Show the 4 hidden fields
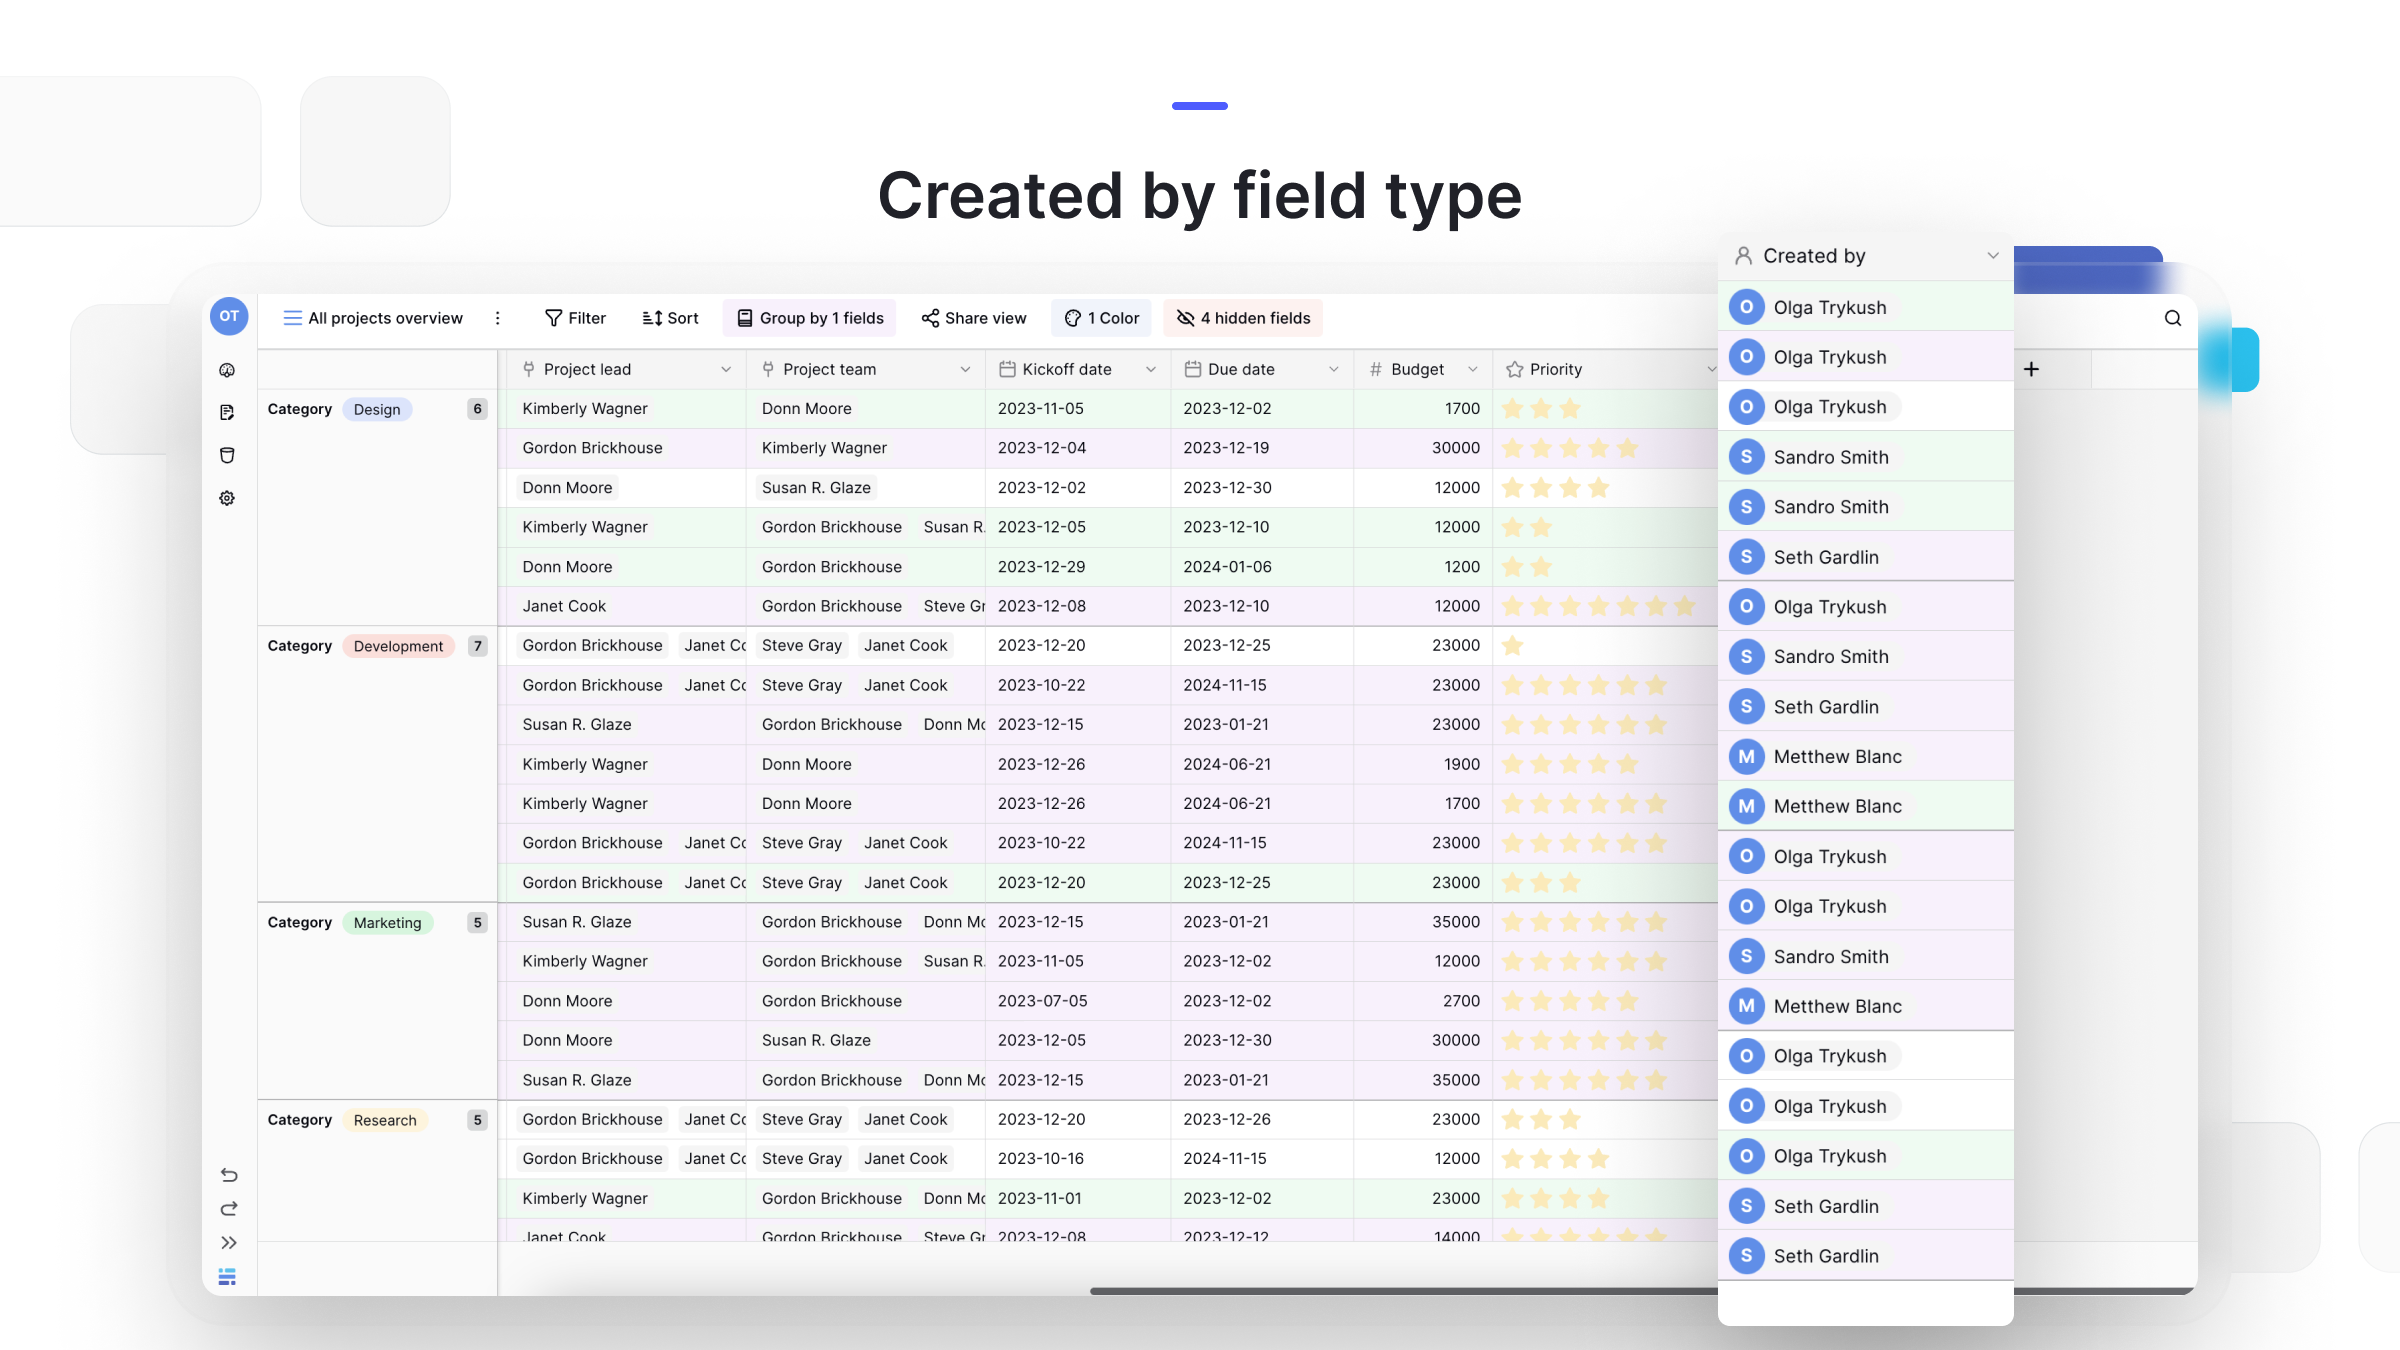The width and height of the screenshot is (2400, 1350). [x=1243, y=318]
